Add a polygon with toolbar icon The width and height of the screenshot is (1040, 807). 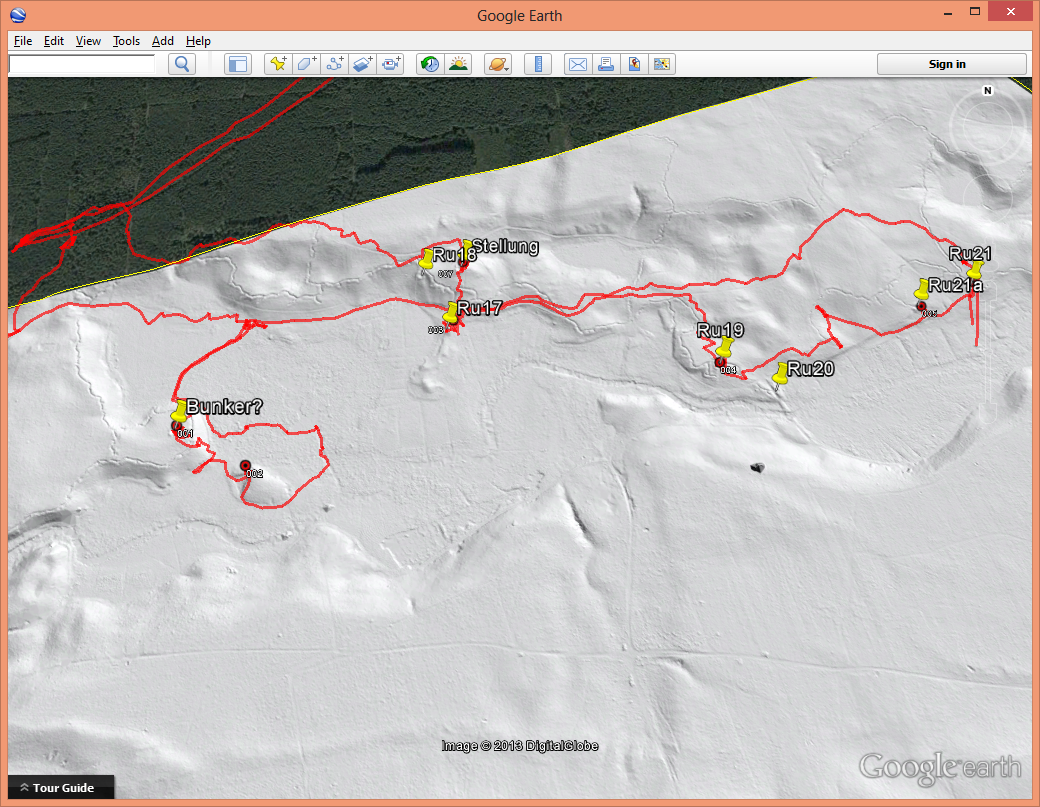pos(306,64)
